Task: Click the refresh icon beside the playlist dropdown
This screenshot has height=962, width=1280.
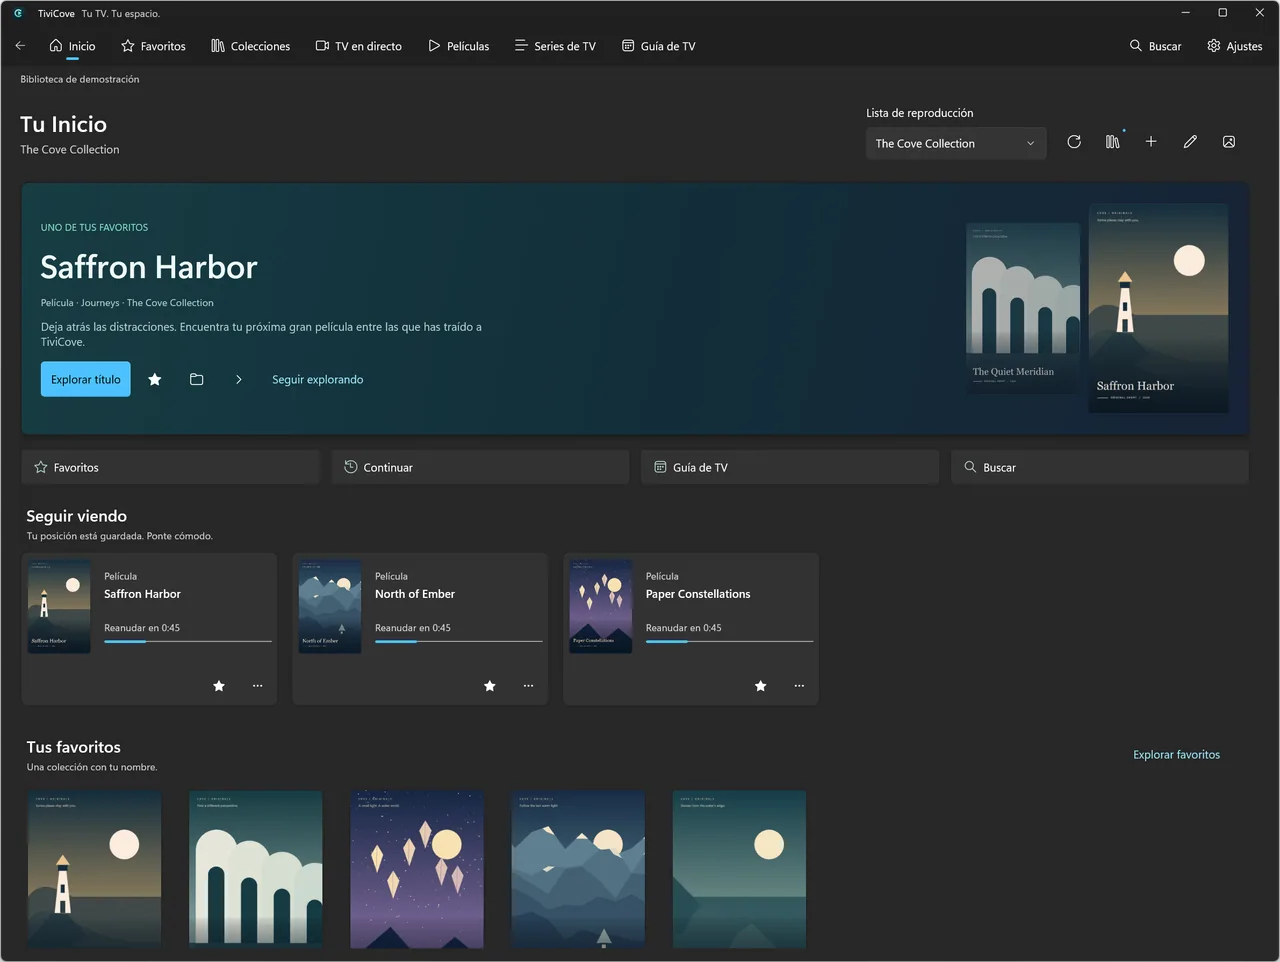Action: tap(1074, 142)
